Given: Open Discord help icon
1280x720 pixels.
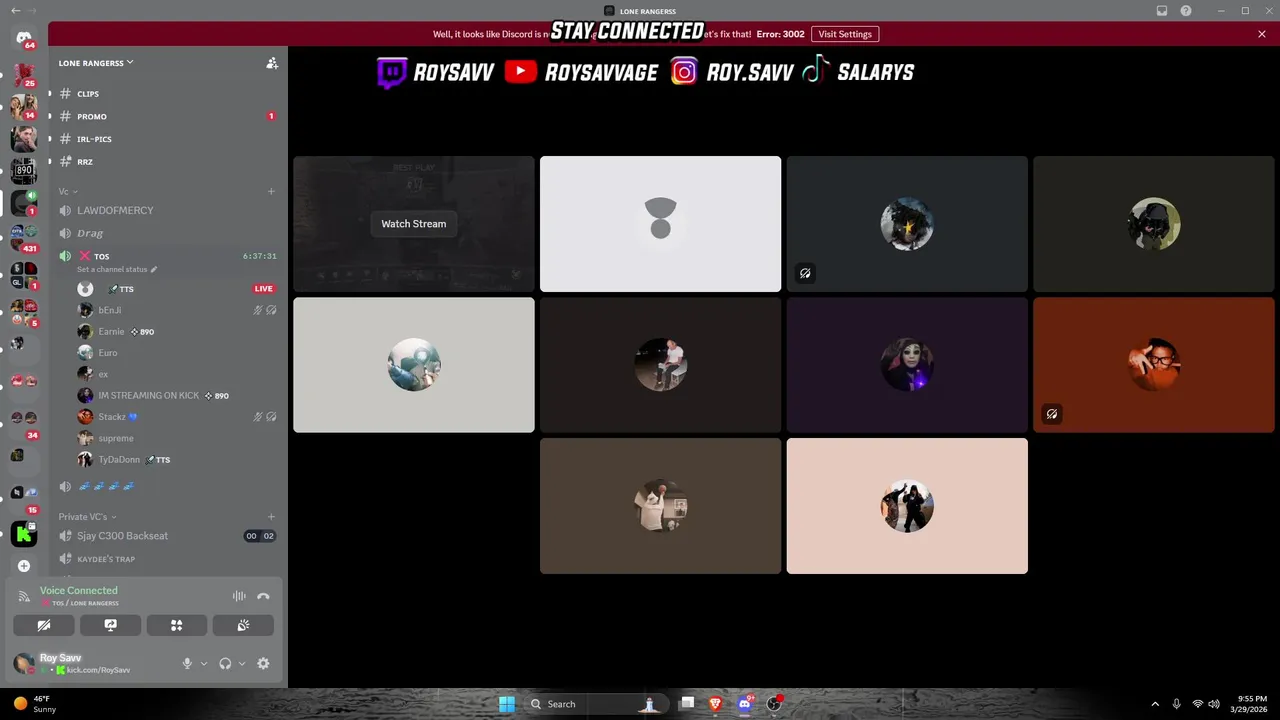Looking at the screenshot, I should coord(1186,11).
